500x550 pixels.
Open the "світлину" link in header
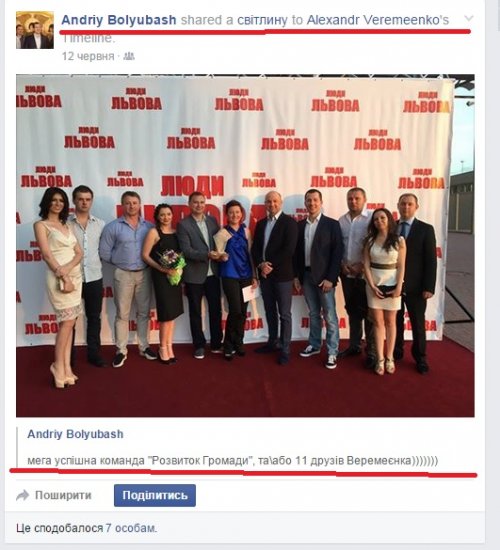(262, 20)
